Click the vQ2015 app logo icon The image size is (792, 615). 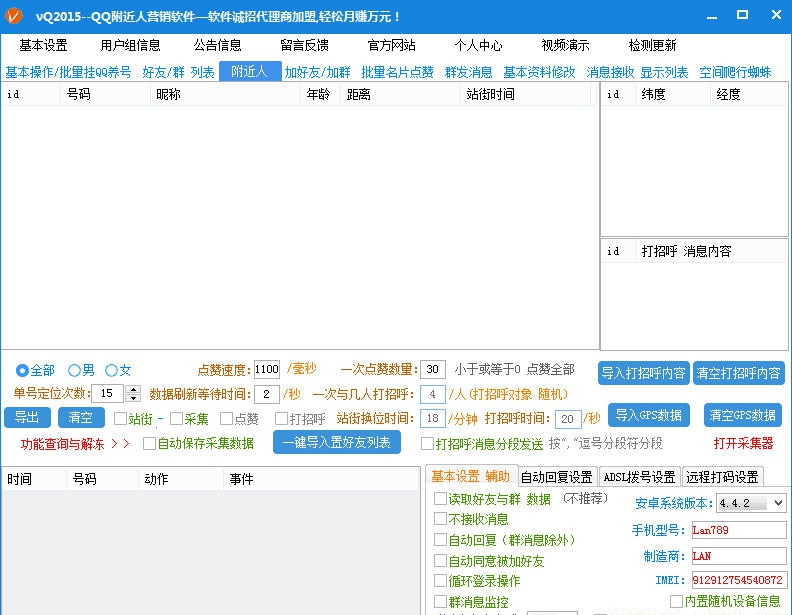[14, 16]
